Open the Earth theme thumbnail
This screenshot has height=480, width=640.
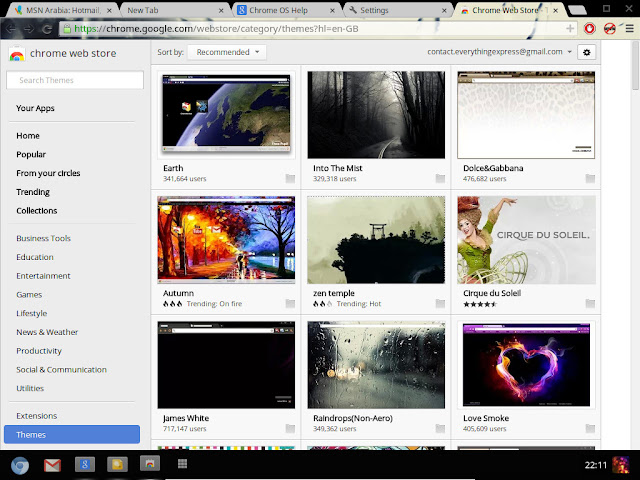(x=226, y=115)
